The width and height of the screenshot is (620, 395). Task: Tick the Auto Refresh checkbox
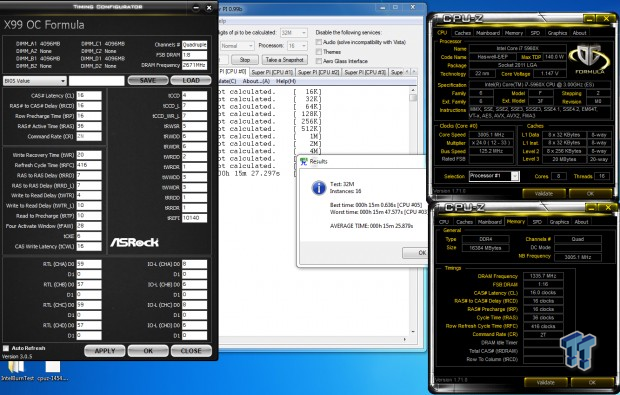(6, 348)
